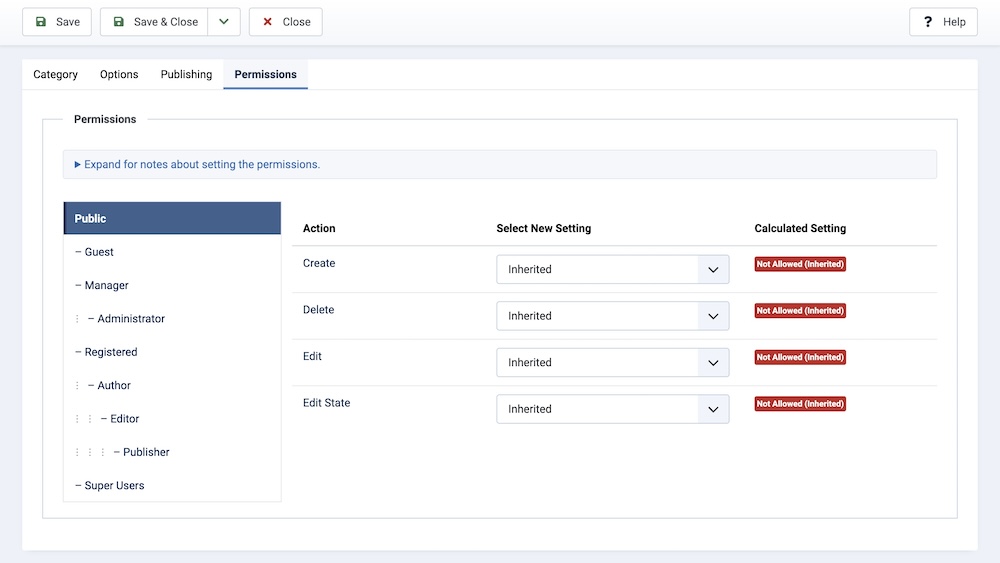This screenshot has width=1000, height=563.
Task: Open the Delete permission dropdown
Action: click(x=612, y=316)
